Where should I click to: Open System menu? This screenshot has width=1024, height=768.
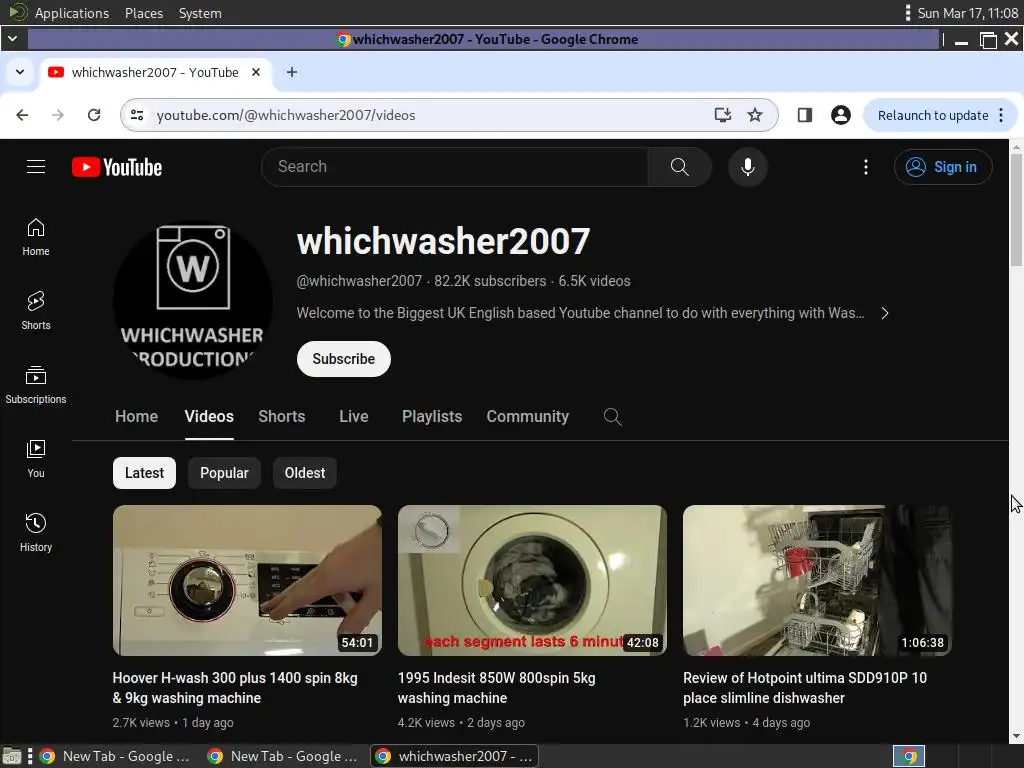pyautogui.click(x=200, y=13)
